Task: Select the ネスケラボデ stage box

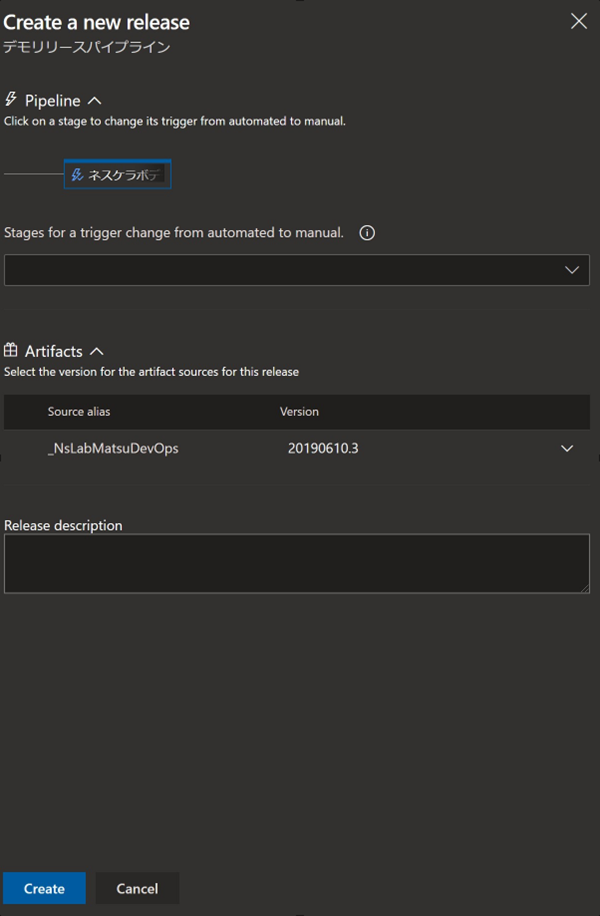Action: 117,174
